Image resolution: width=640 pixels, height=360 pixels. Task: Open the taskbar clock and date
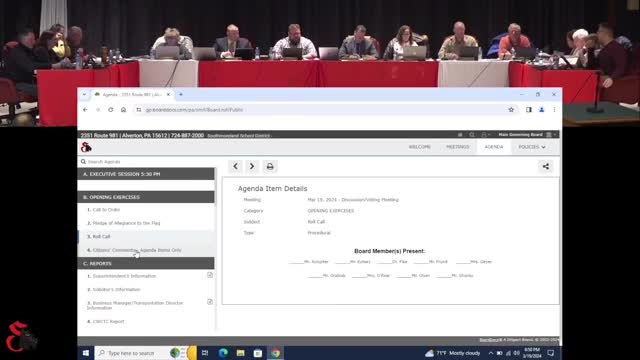(x=532, y=353)
